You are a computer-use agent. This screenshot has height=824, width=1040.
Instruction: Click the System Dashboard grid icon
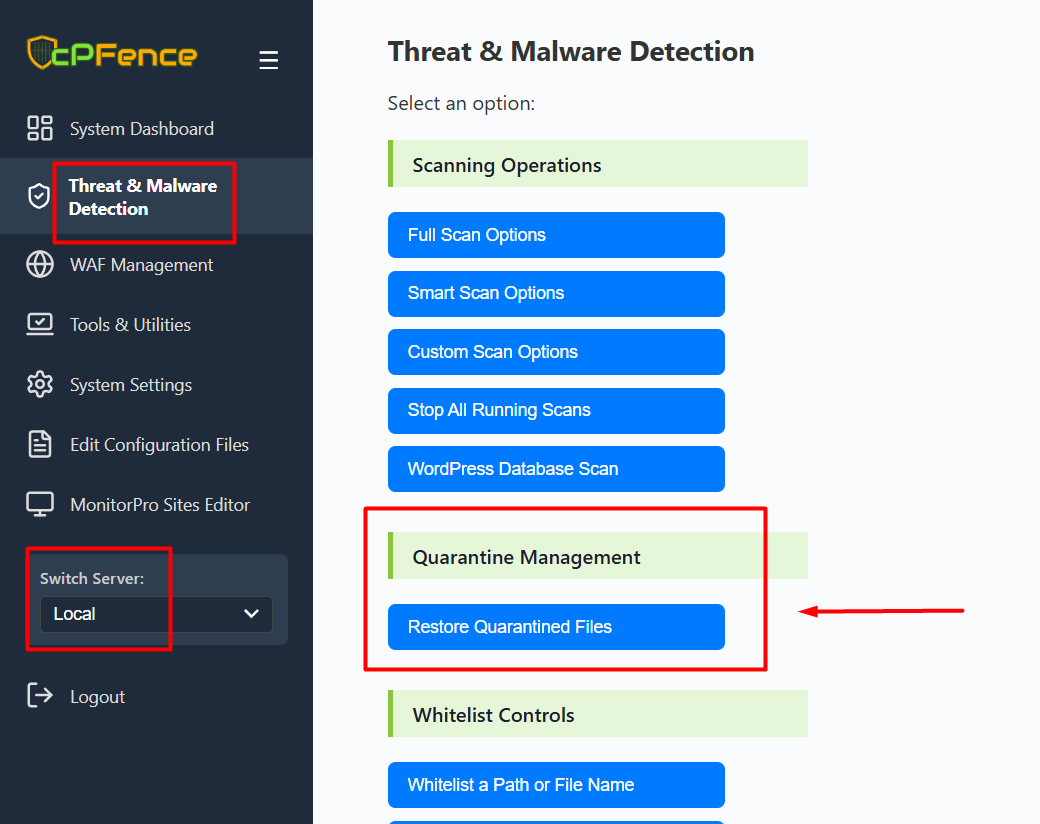tap(40, 128)
